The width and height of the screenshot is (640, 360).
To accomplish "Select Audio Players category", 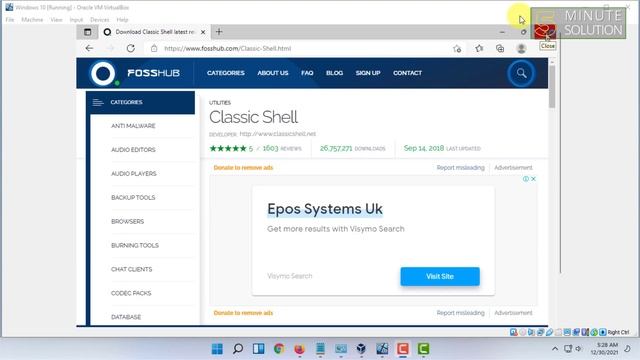I will click(x=133, y=173).
